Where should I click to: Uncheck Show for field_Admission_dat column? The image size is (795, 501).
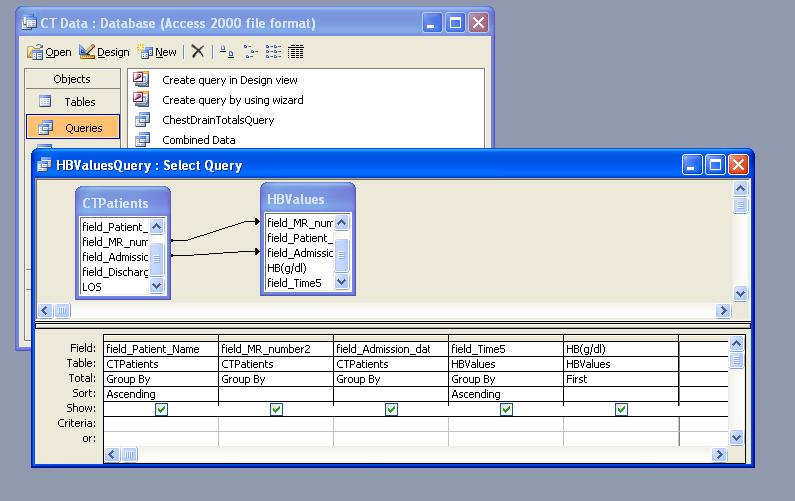391,409
